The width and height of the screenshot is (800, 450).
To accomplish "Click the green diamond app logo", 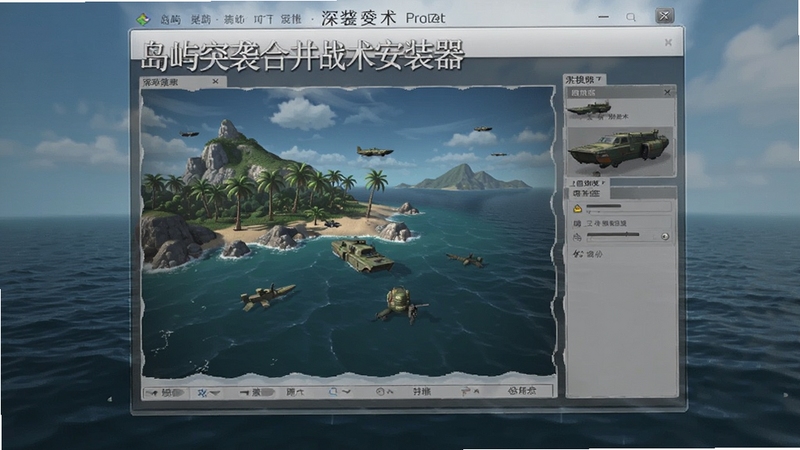I will (x=143, y=19).
